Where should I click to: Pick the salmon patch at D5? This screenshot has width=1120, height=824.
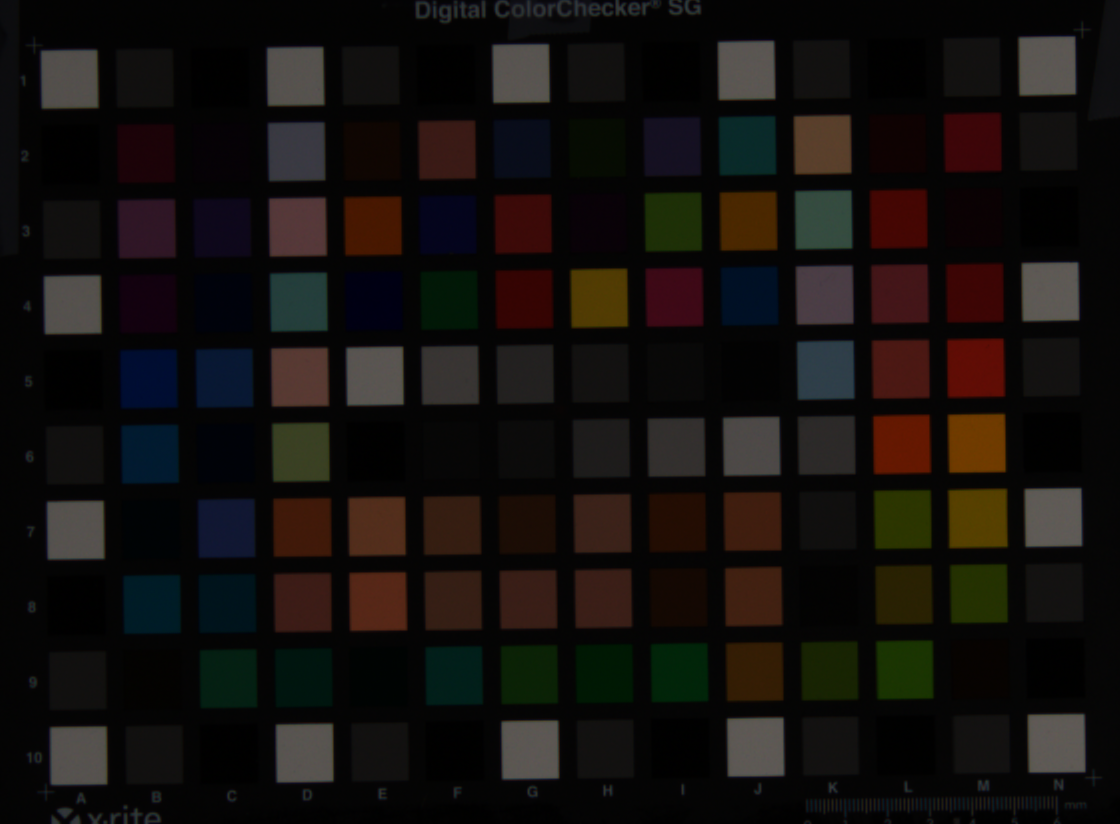(300, 377)
